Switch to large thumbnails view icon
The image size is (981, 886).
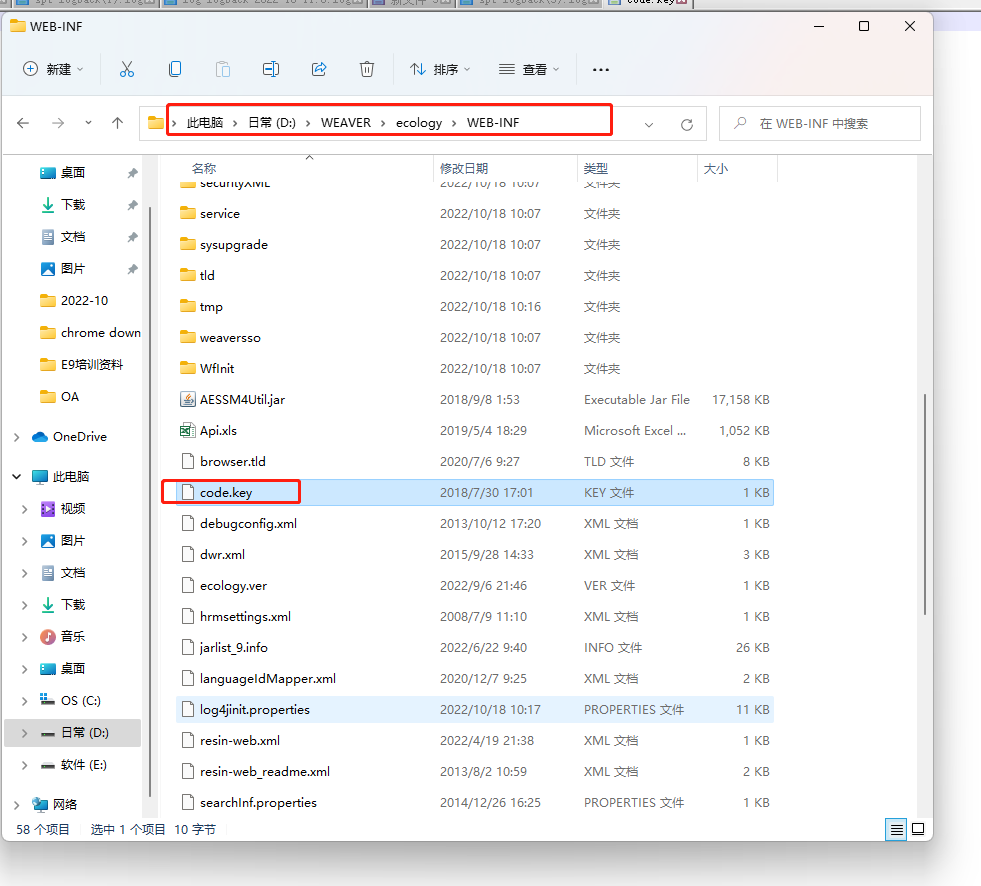[x=918, y=829]
